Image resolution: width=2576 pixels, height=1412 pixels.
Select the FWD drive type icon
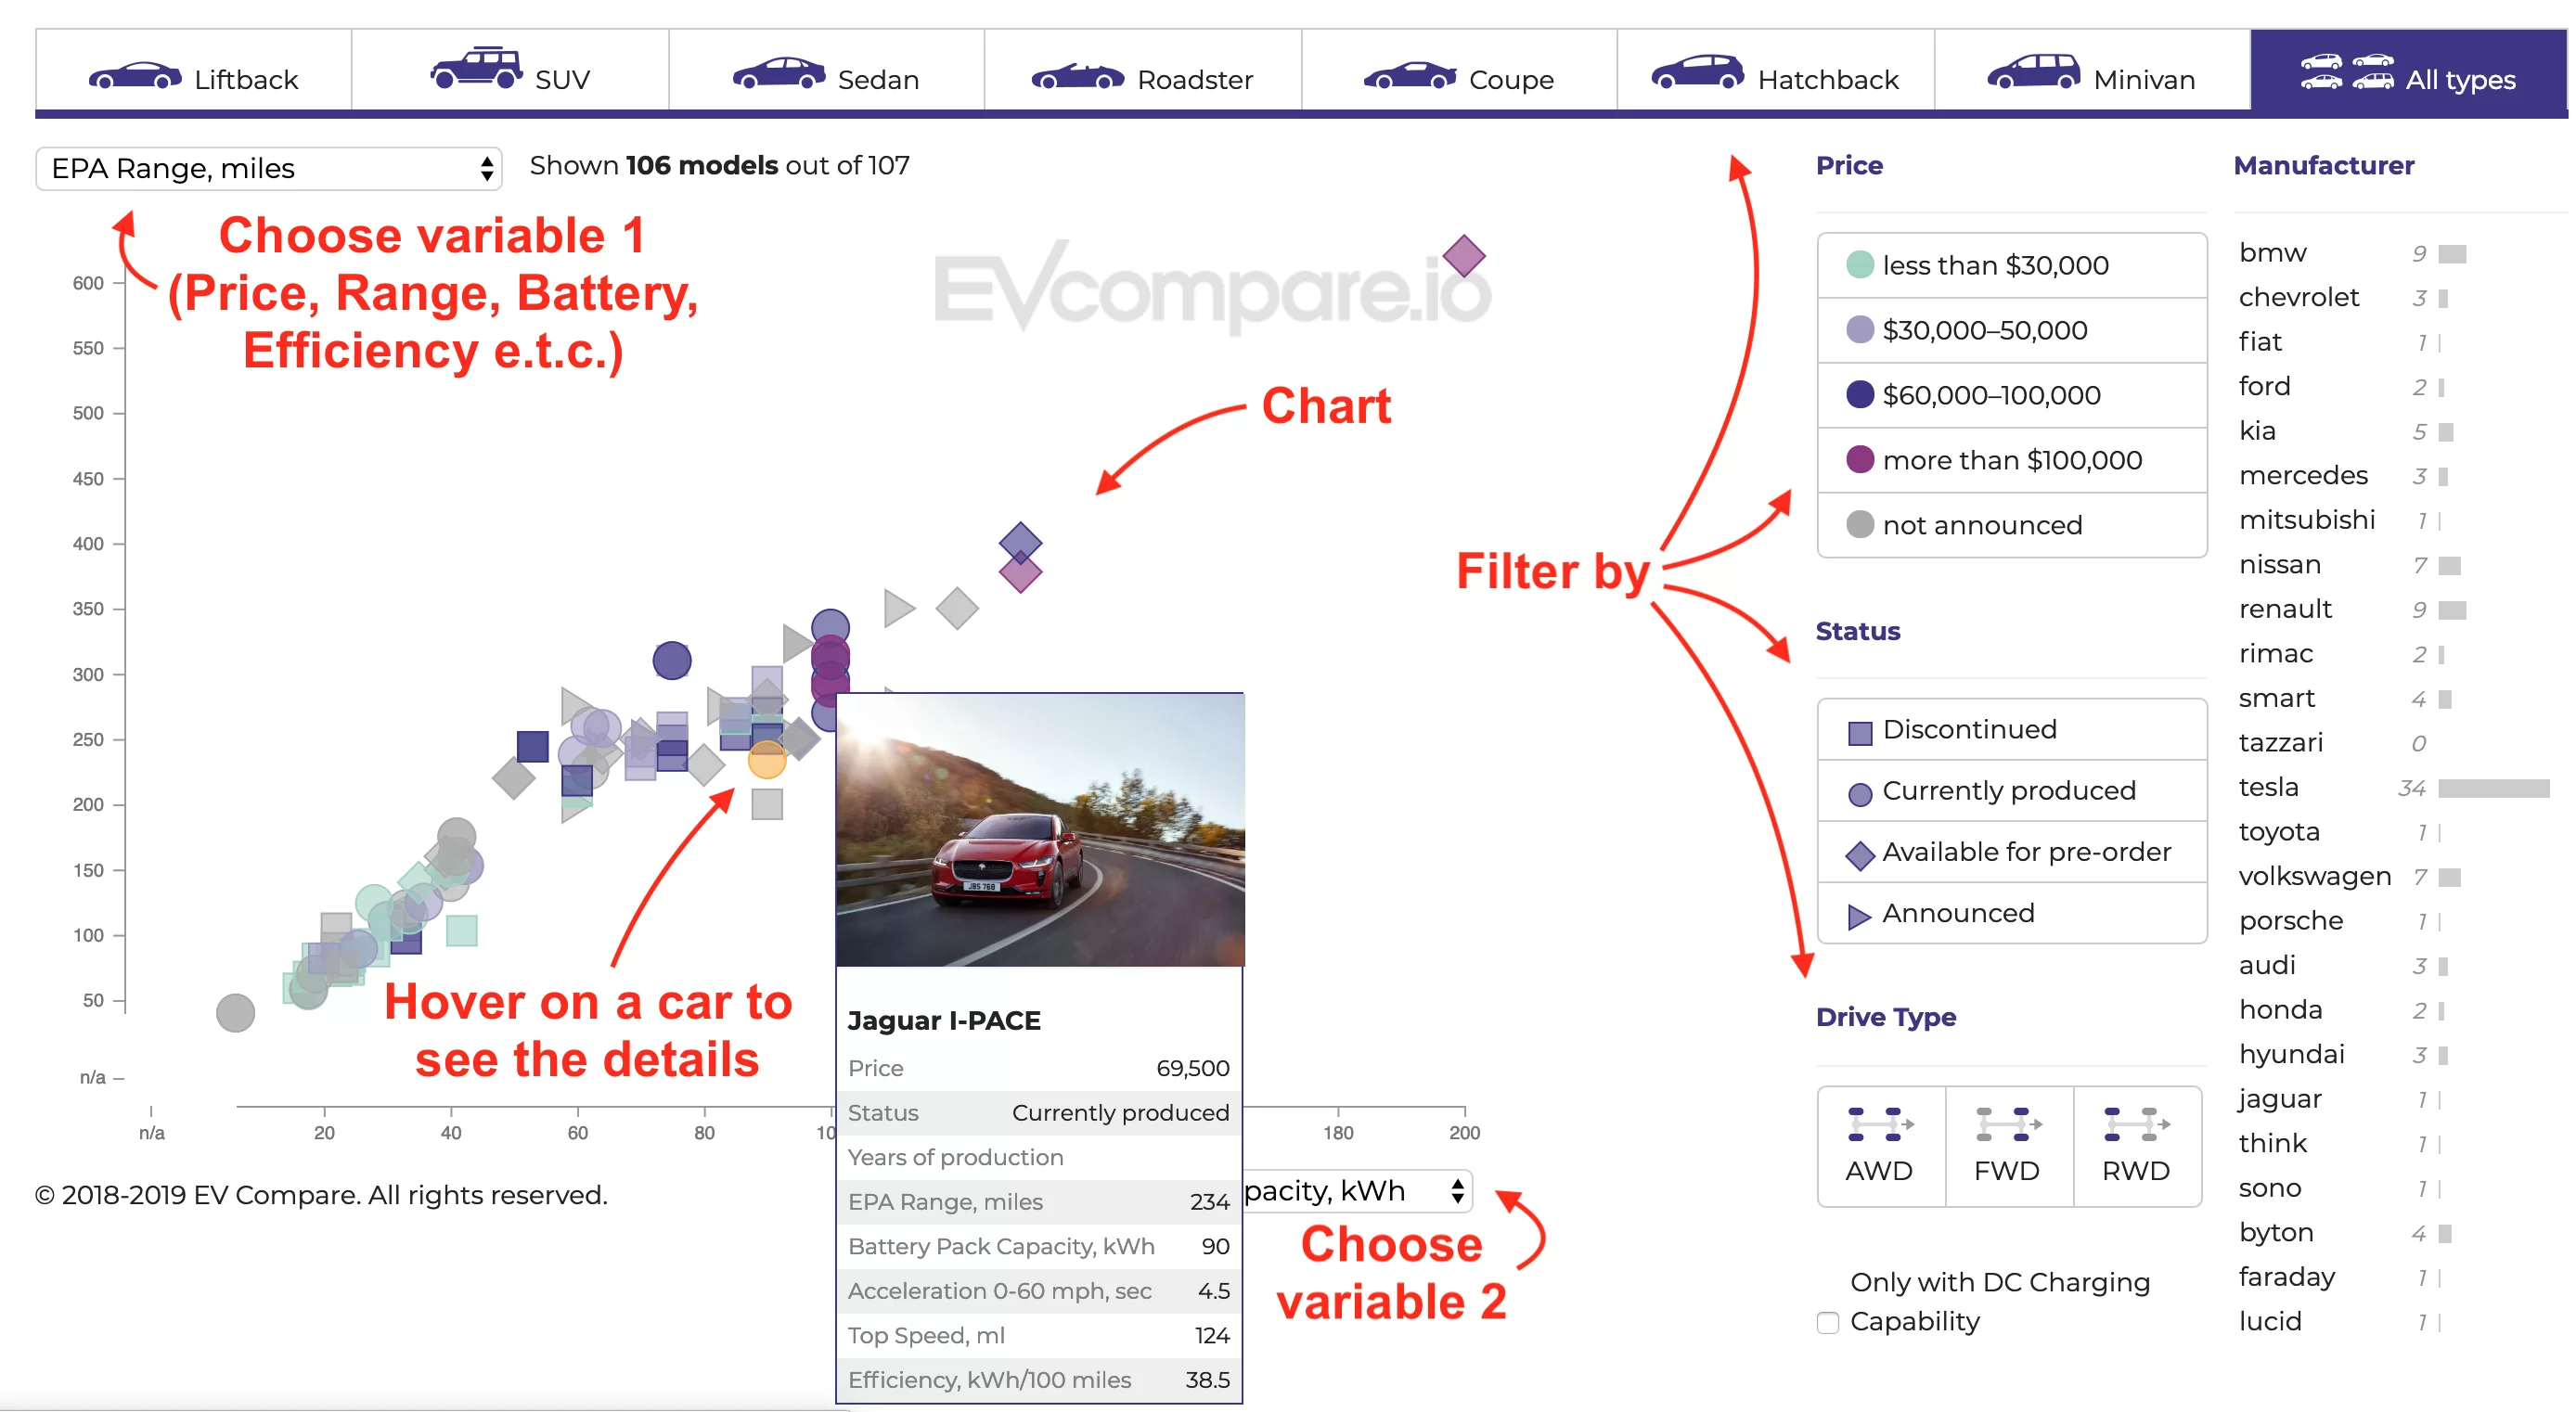click(2008, 1125)
